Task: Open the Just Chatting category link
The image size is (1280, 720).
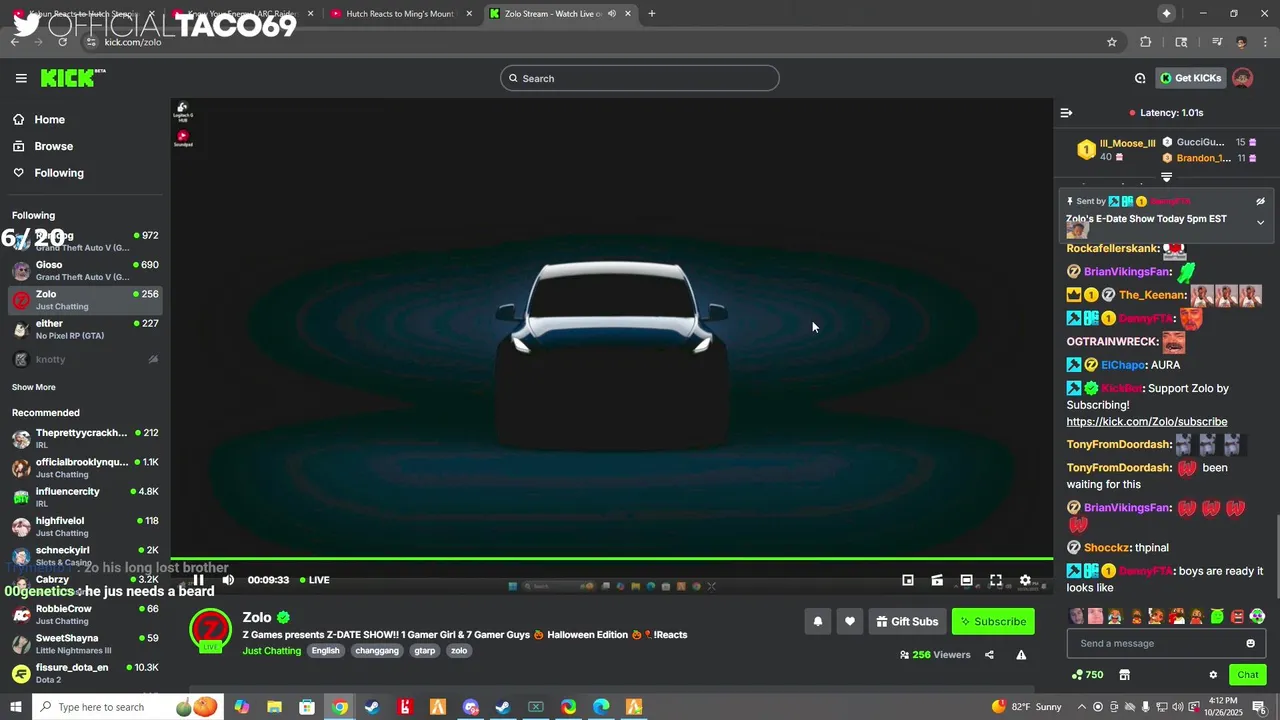Action: pos(272,651)
